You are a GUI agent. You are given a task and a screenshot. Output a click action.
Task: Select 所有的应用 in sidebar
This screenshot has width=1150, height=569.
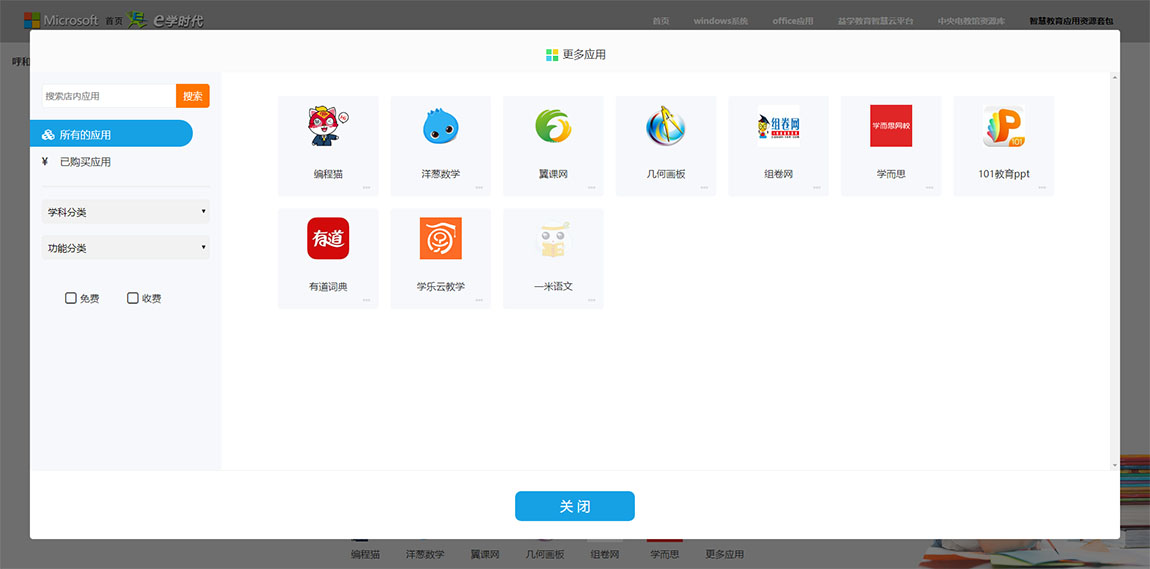coord(111,133)
